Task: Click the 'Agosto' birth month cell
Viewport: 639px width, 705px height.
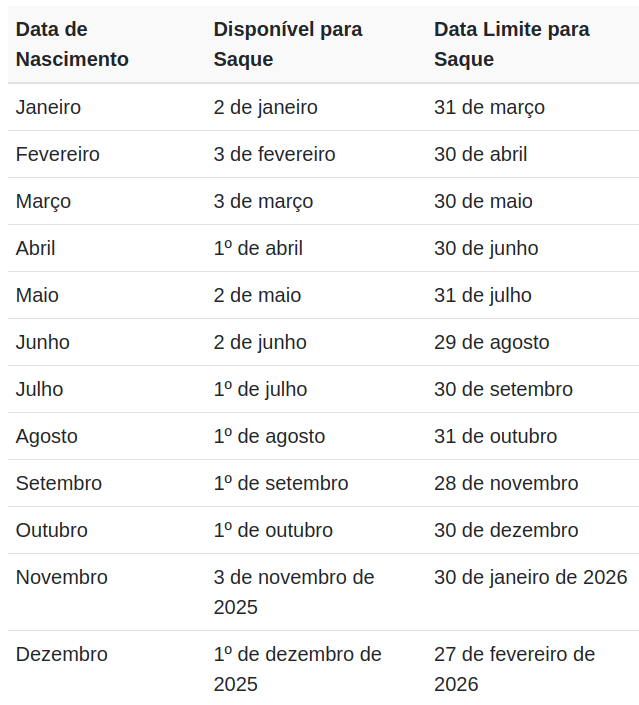Action: tap(46, 436)
